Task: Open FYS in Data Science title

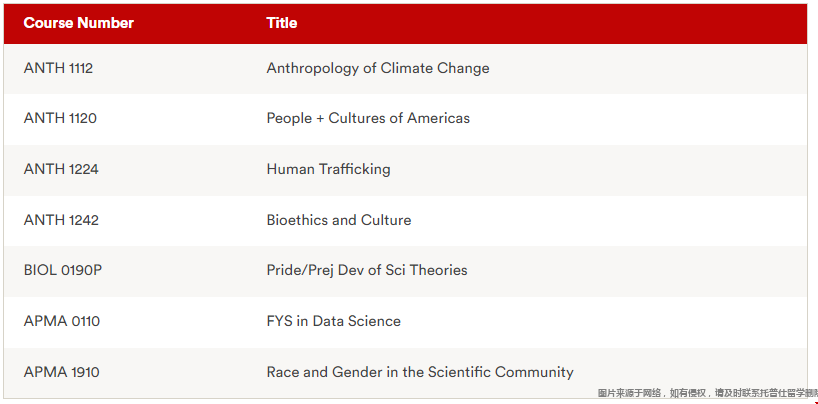Action: click(333, 321)
